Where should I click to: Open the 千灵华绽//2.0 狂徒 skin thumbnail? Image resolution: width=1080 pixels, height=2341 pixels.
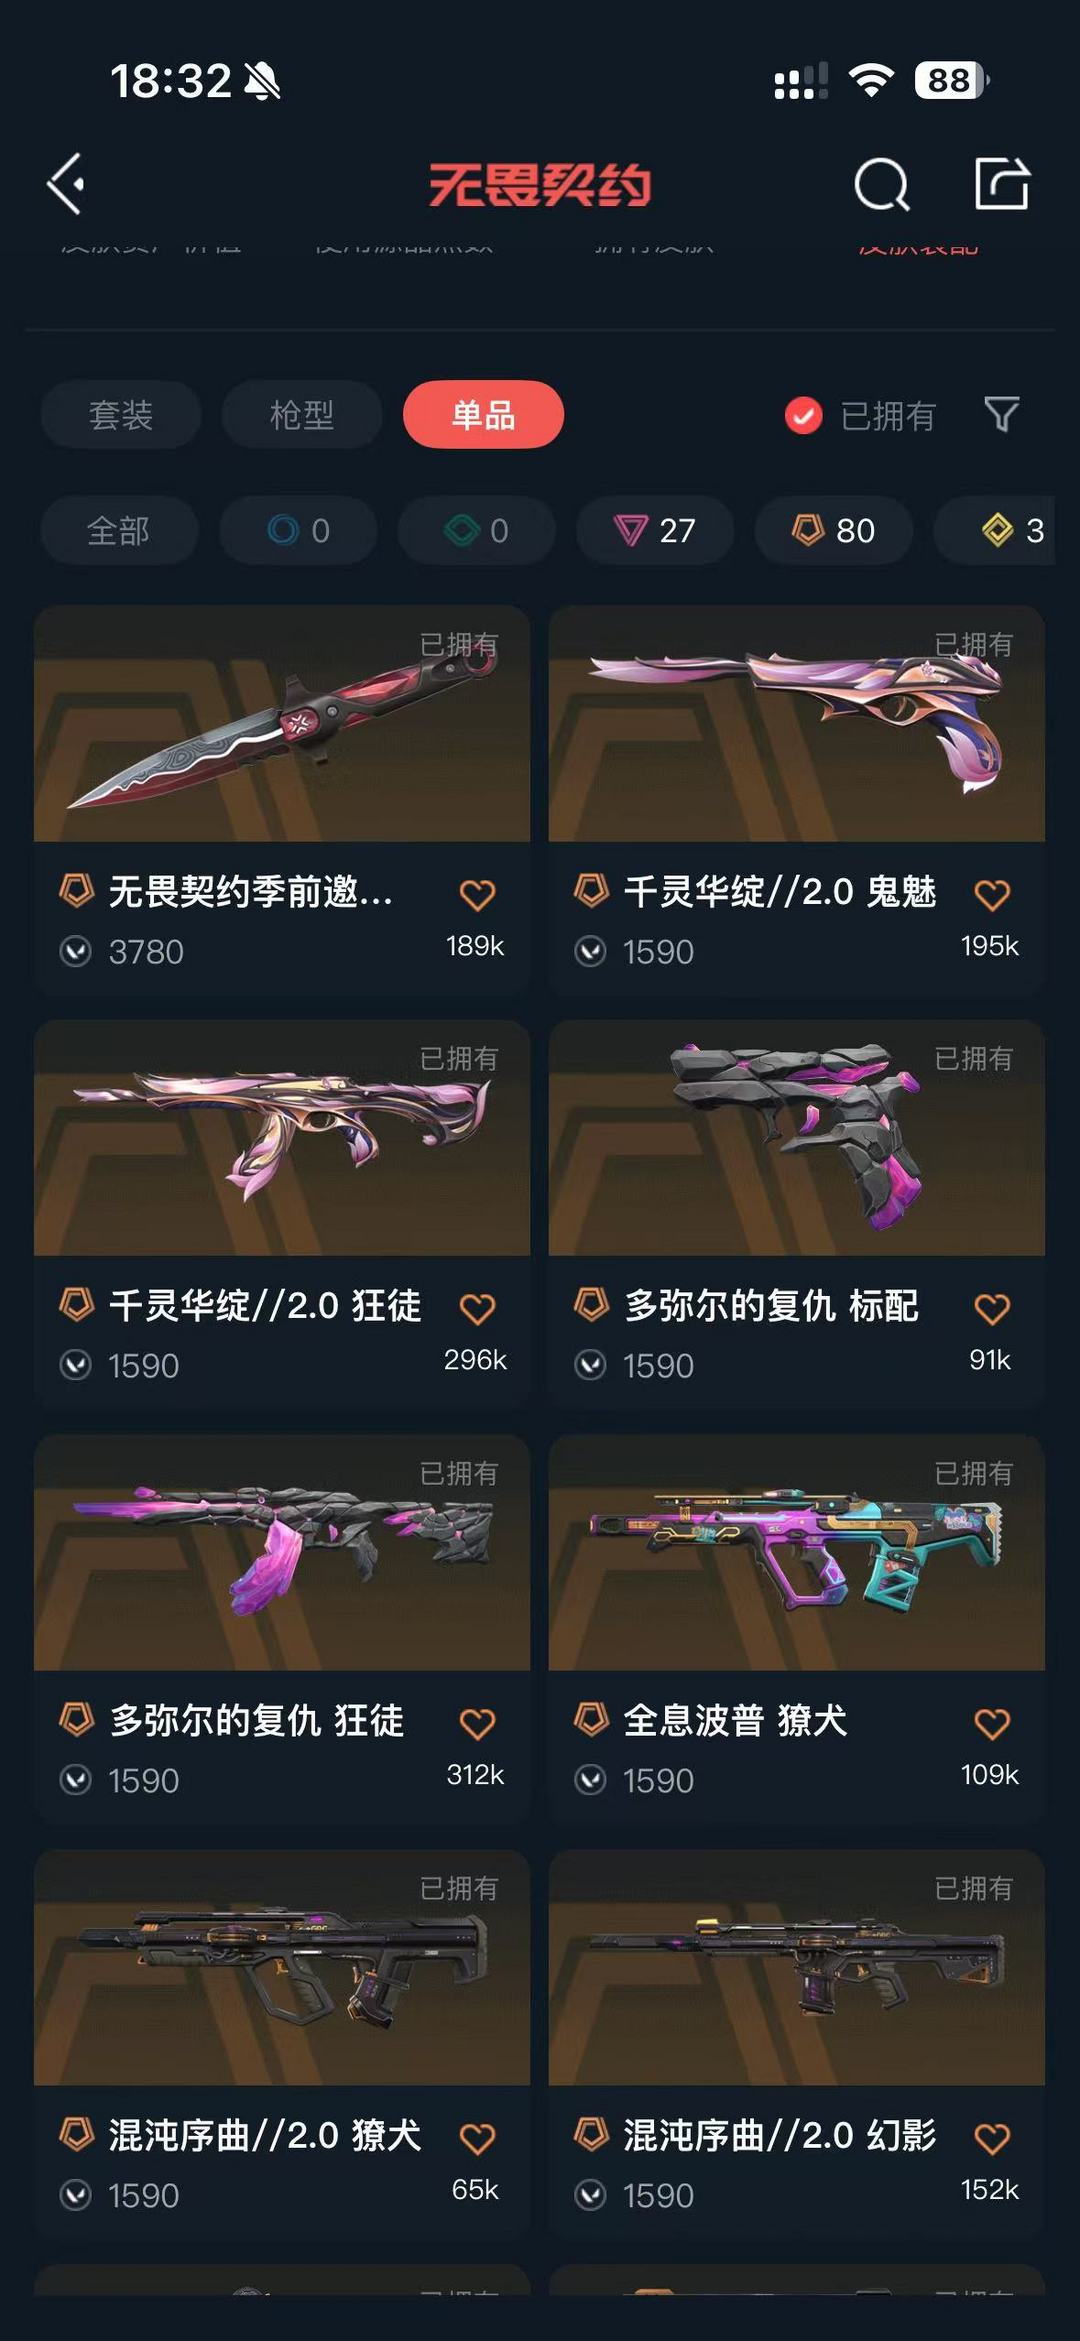(x=282, y=1138)
